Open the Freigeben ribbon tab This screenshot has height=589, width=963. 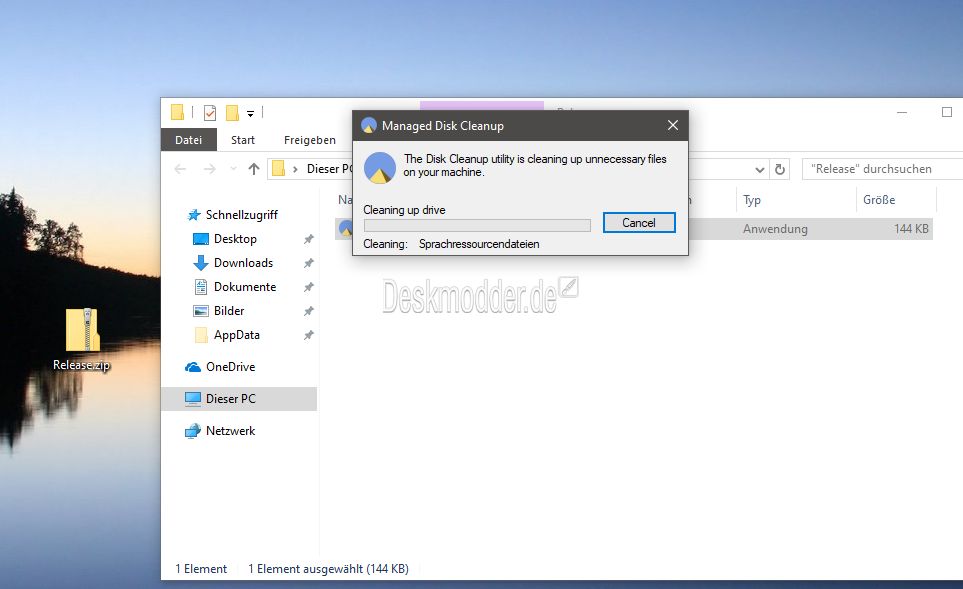[x=309, y=141]
